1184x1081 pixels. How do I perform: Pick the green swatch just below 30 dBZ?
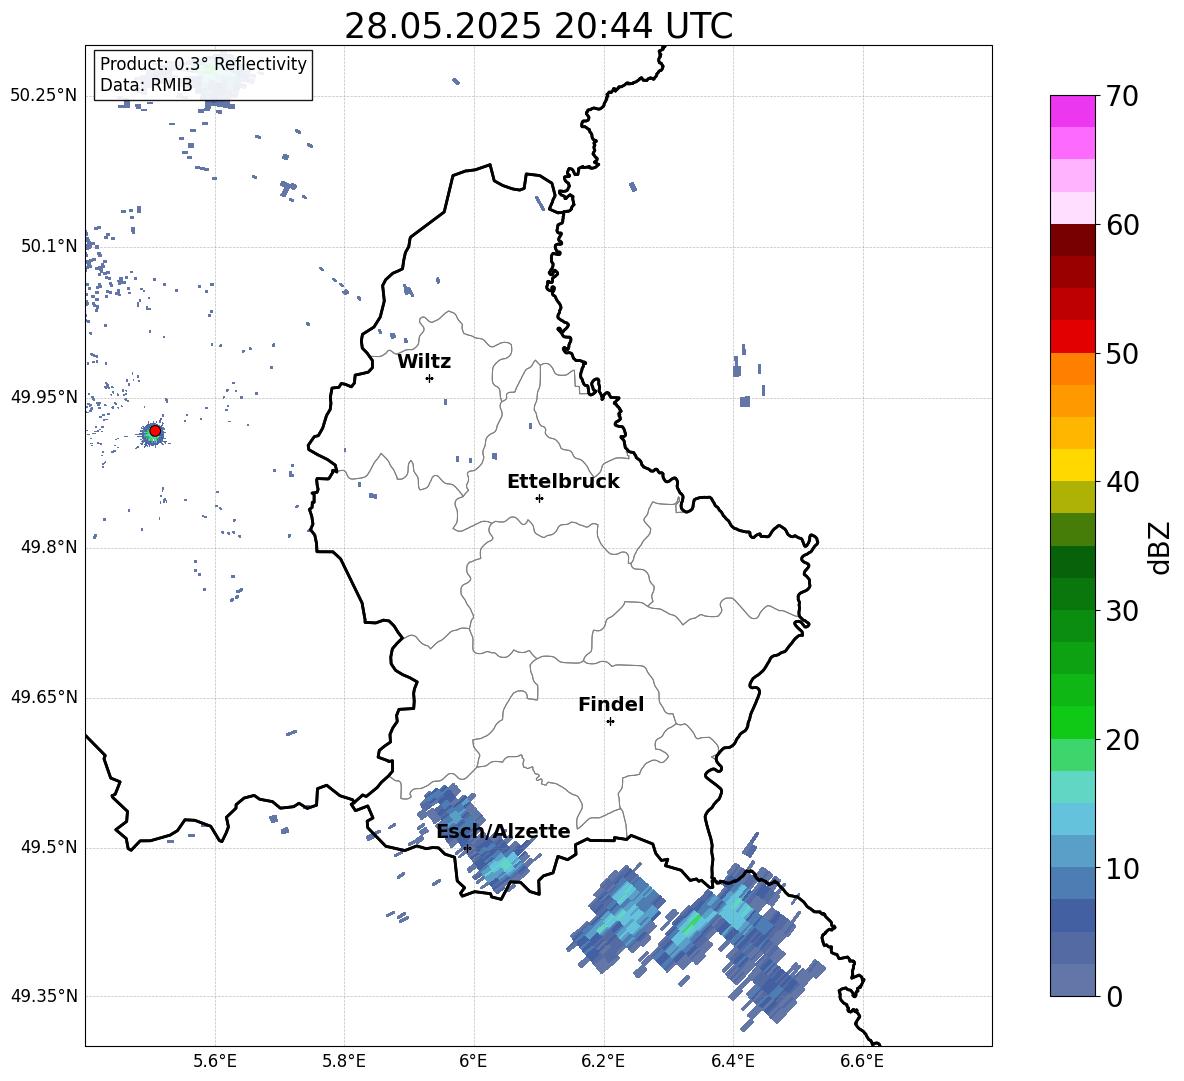[1072, 626]
